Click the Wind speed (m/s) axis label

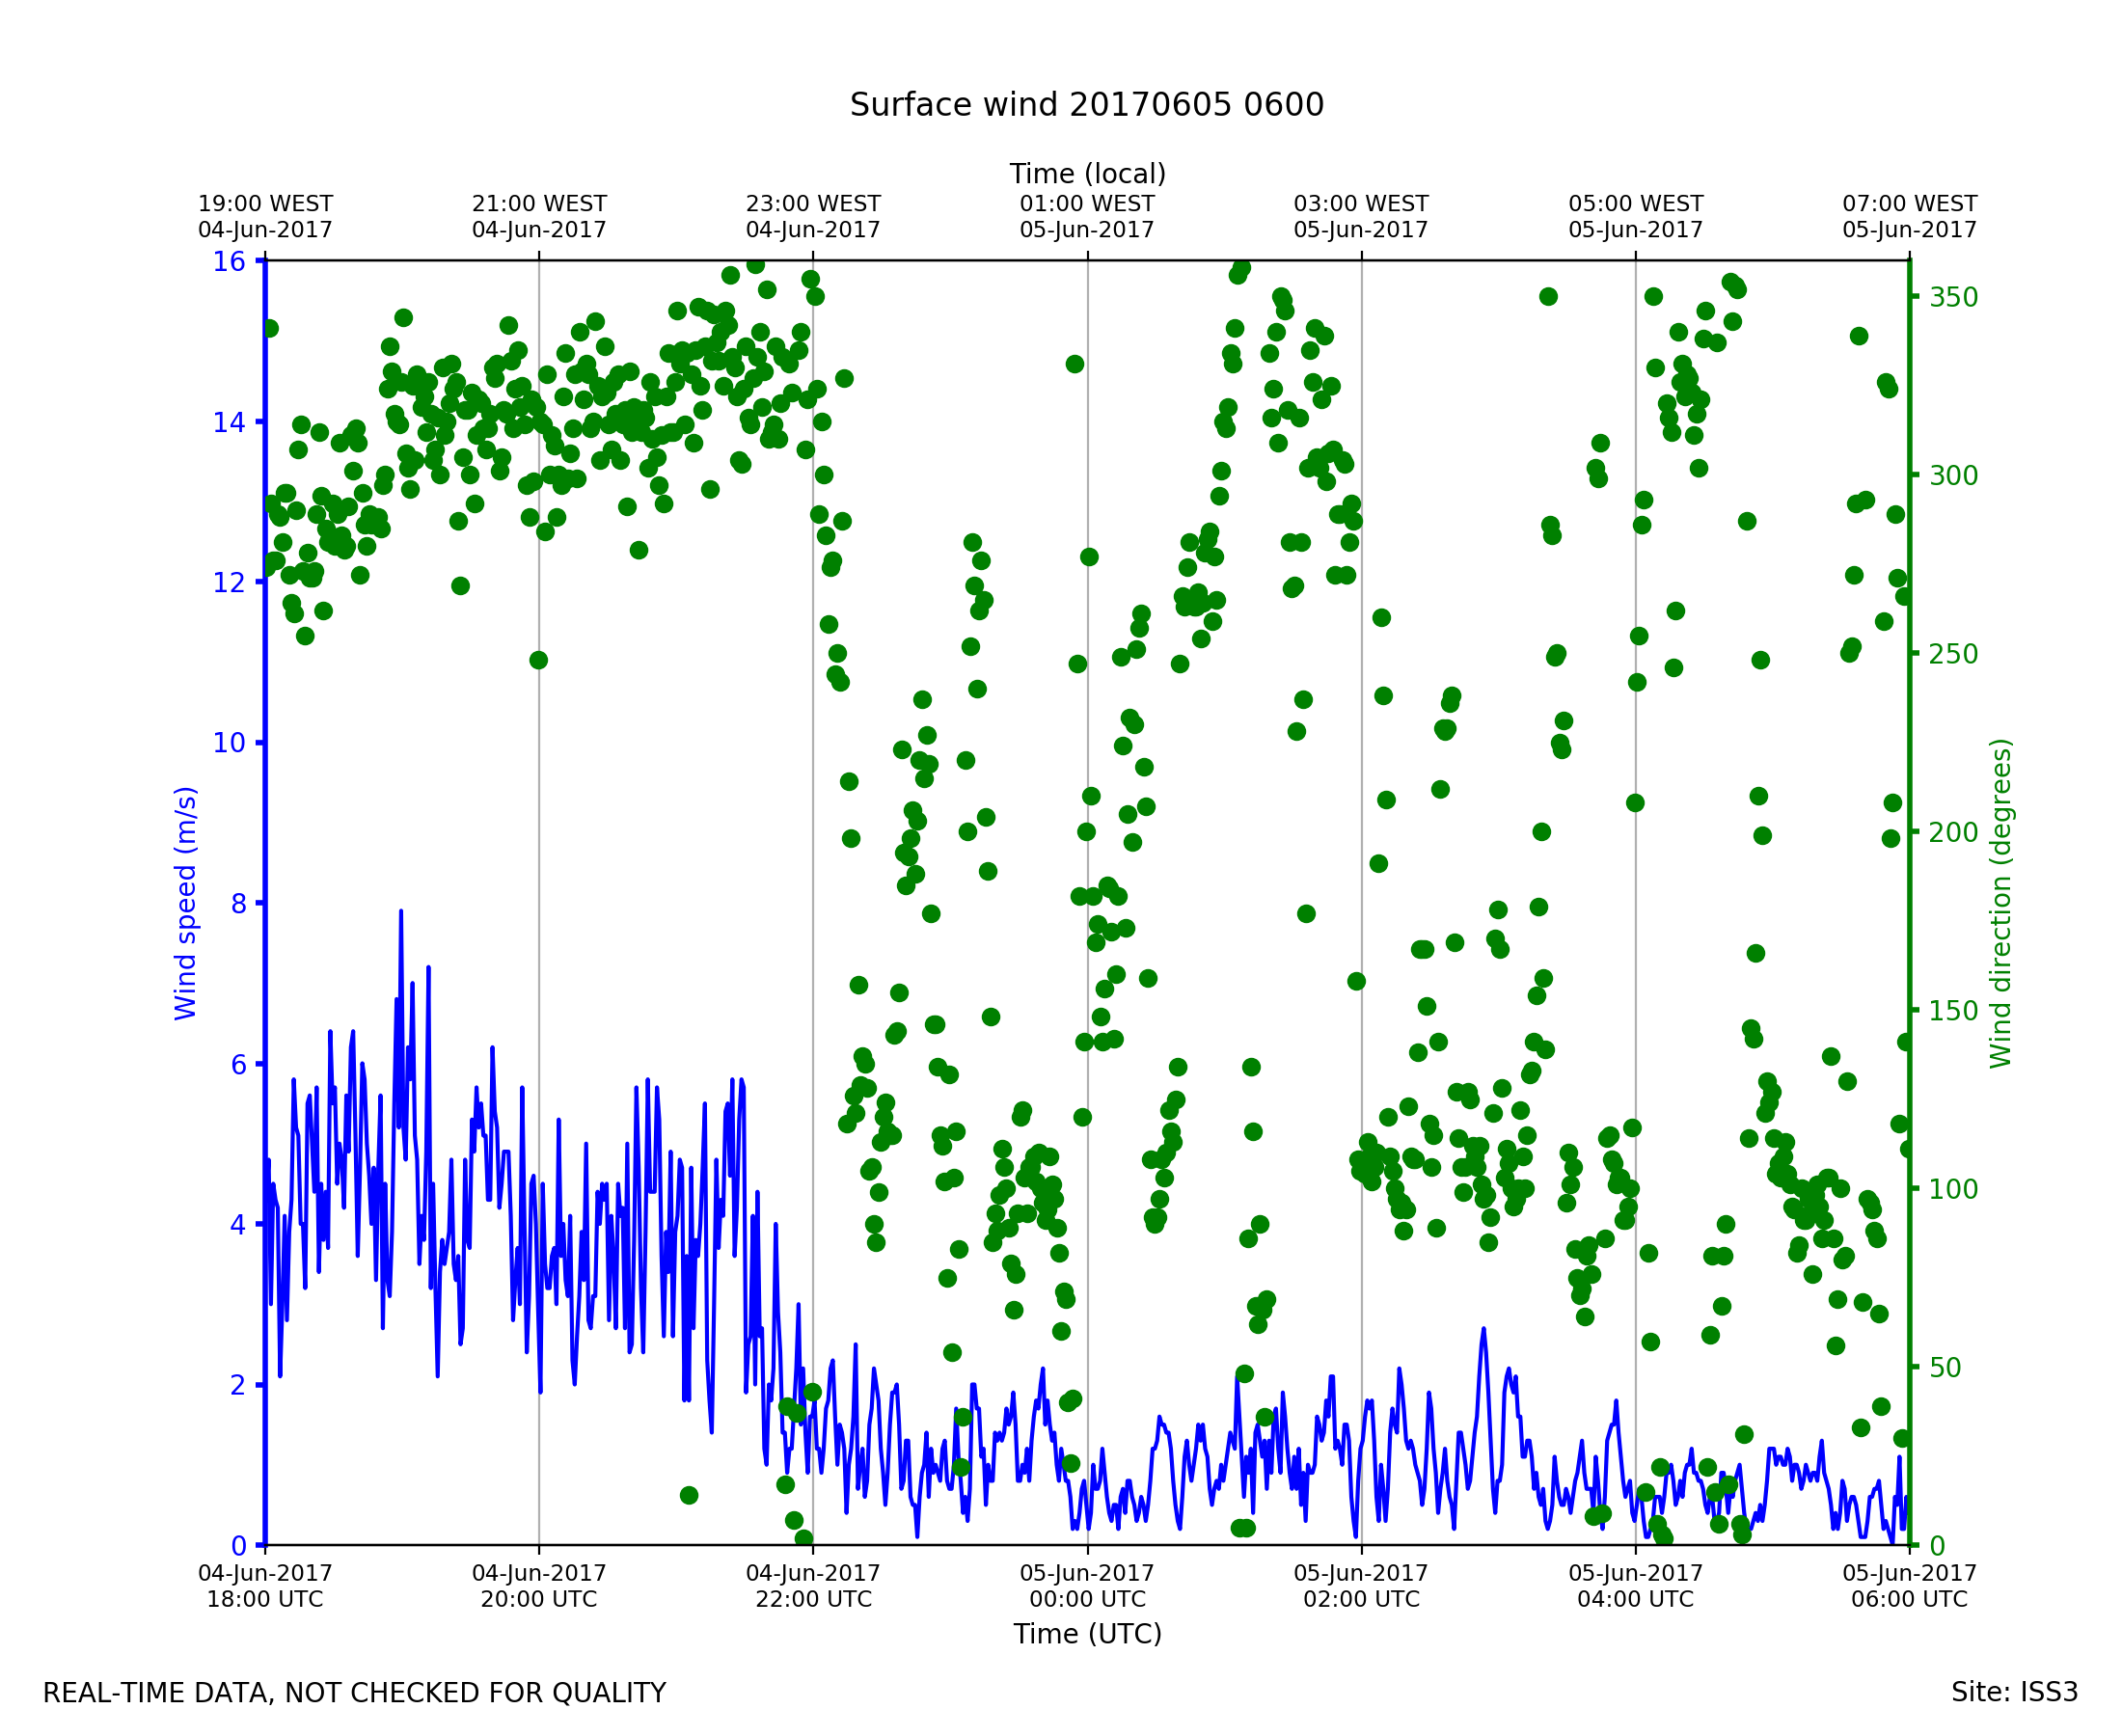tap(186, 903)
